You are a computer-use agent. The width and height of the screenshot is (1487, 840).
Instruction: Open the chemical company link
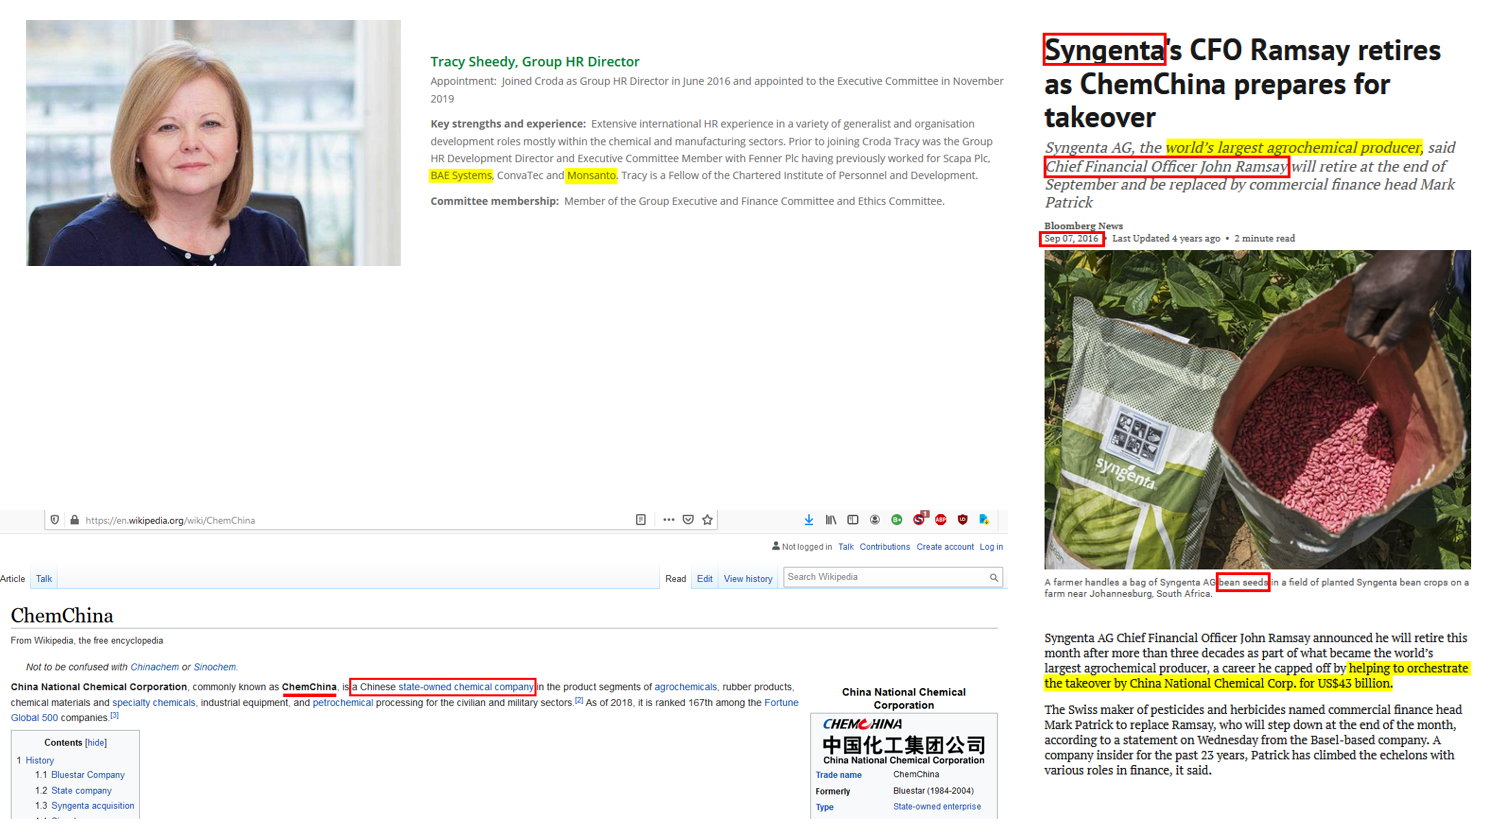493,687
